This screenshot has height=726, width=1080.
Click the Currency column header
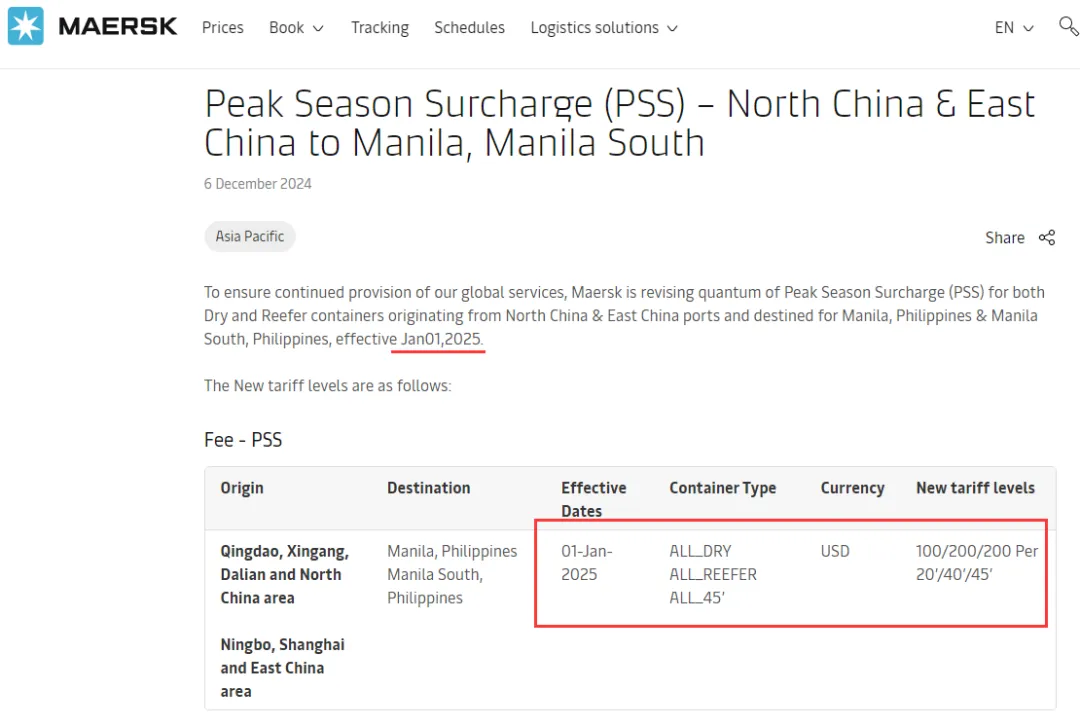[x=852, y=488]
